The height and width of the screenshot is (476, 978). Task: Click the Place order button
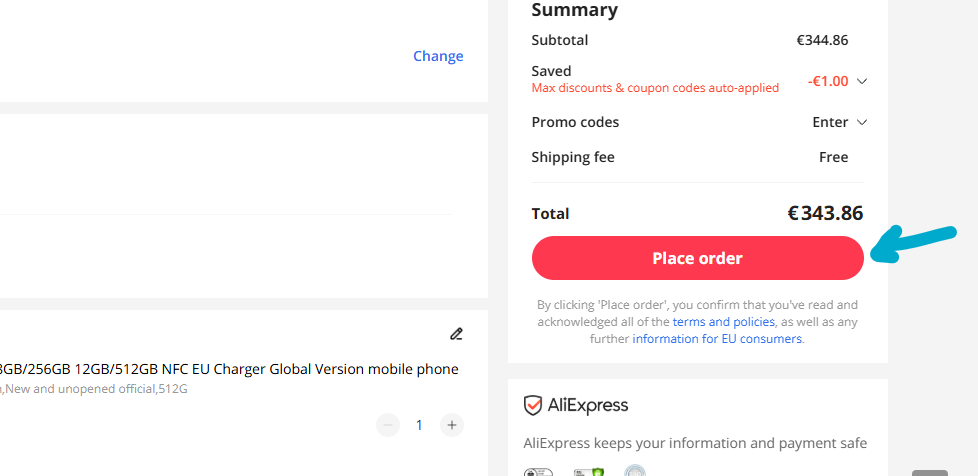point(697,258)
